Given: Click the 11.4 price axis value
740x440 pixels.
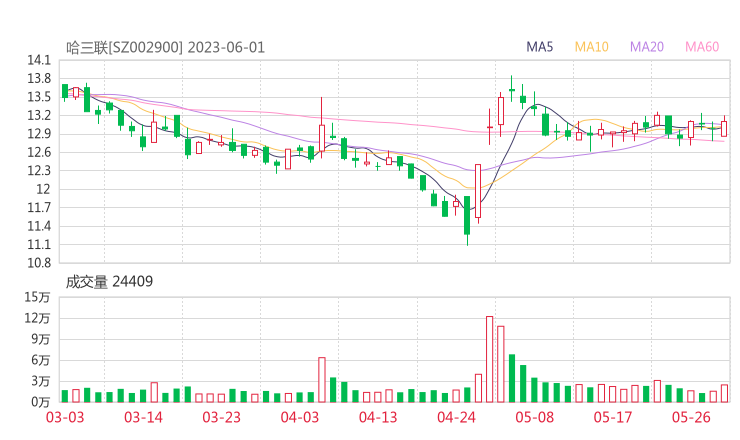Looking at the screenshot, I should (x=39, y=226).
